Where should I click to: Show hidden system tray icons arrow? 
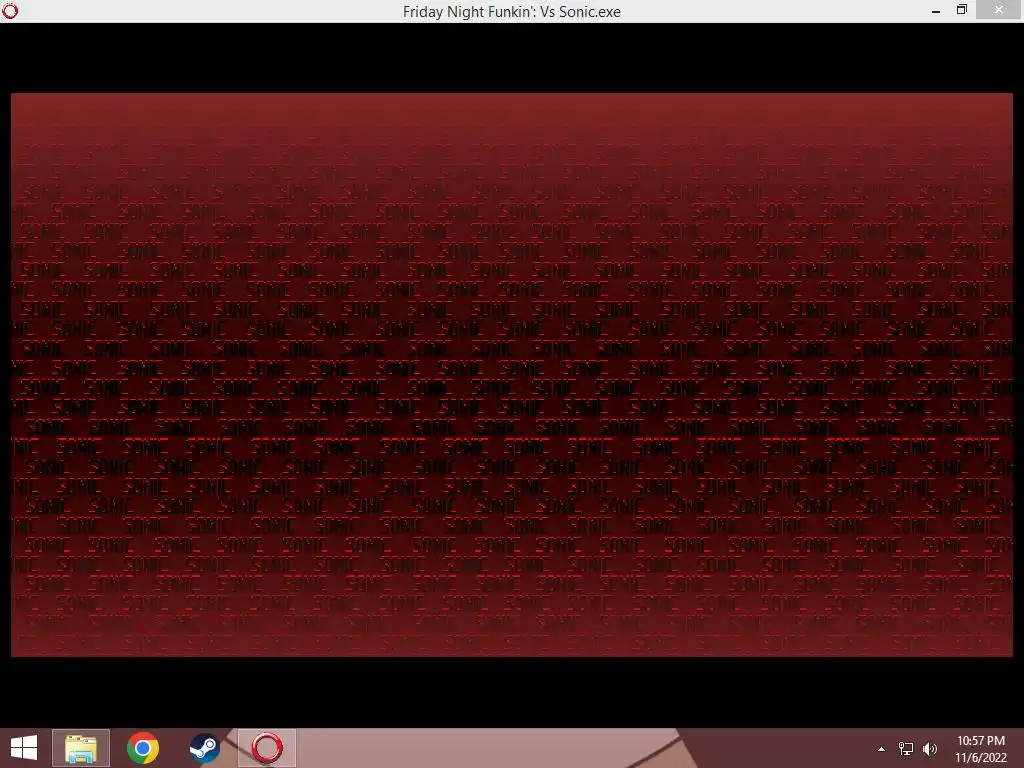pos(881,749)
